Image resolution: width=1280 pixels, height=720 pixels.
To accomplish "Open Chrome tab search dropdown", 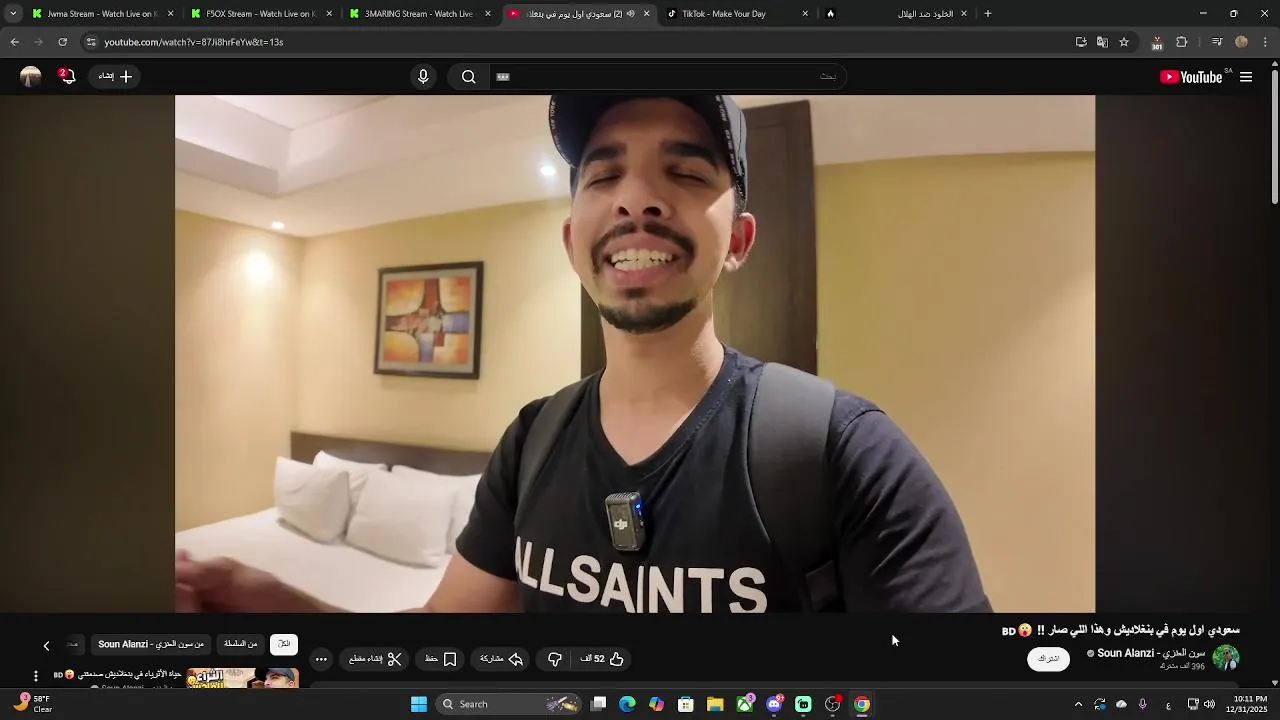I will (x=12, y=14).
